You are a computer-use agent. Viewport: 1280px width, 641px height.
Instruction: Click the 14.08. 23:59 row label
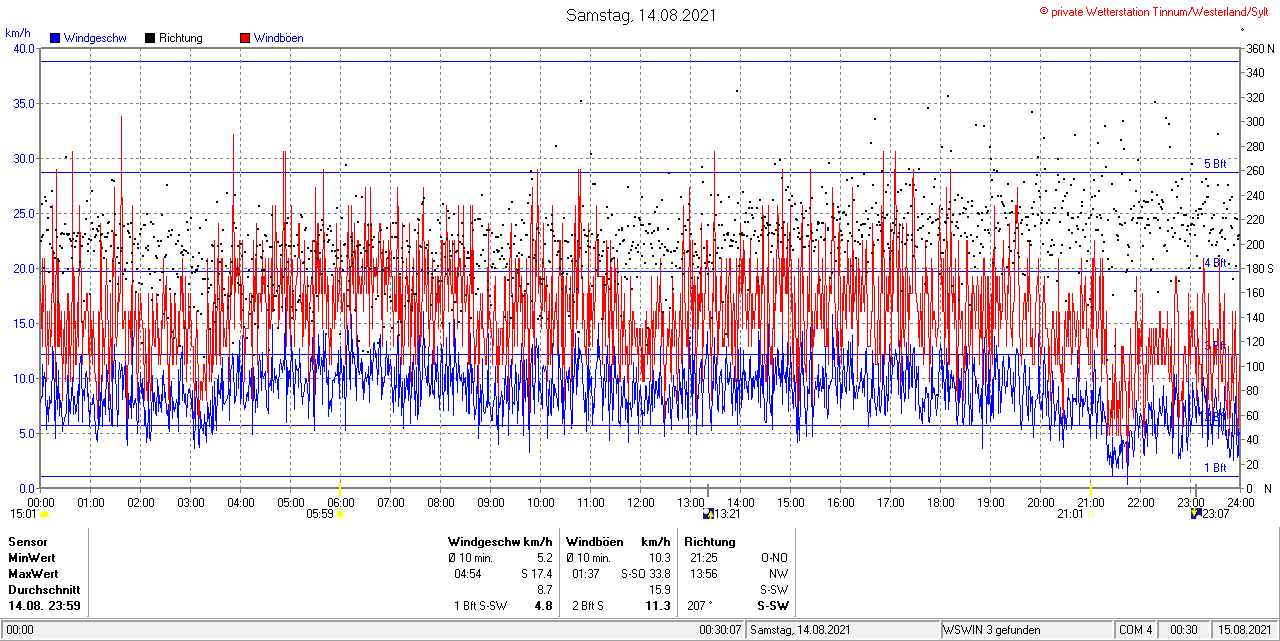pos(44,606)
